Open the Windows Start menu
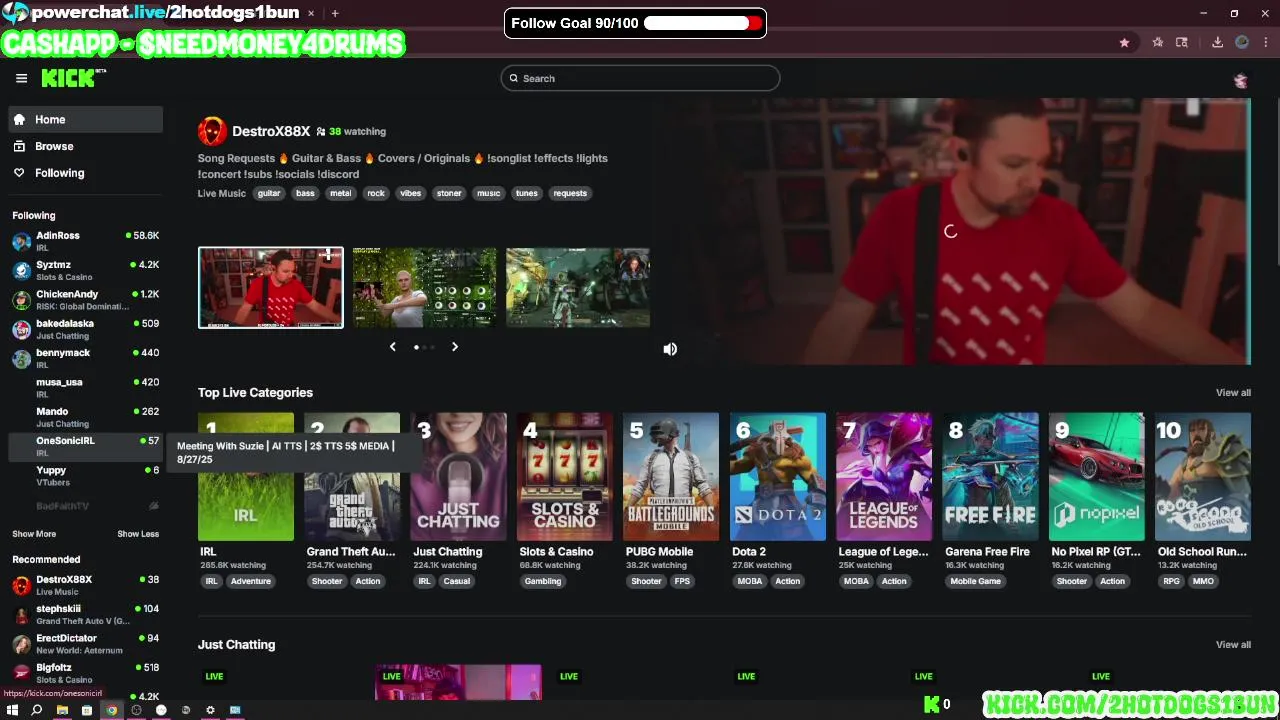 (x=12, y=710)
